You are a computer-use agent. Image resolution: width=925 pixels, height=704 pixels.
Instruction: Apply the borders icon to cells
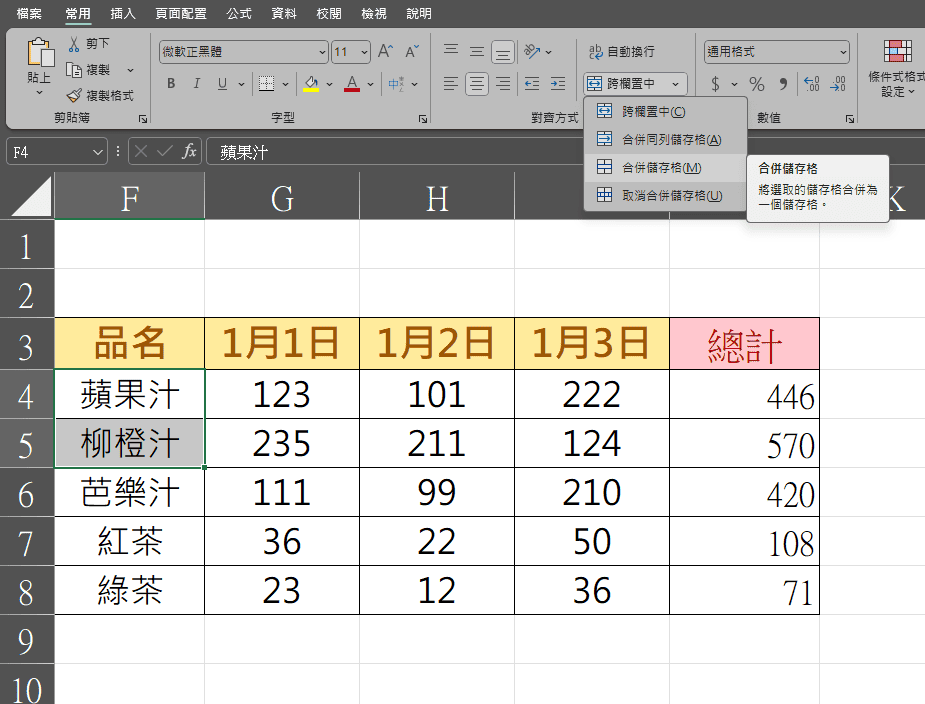(267, 84)
